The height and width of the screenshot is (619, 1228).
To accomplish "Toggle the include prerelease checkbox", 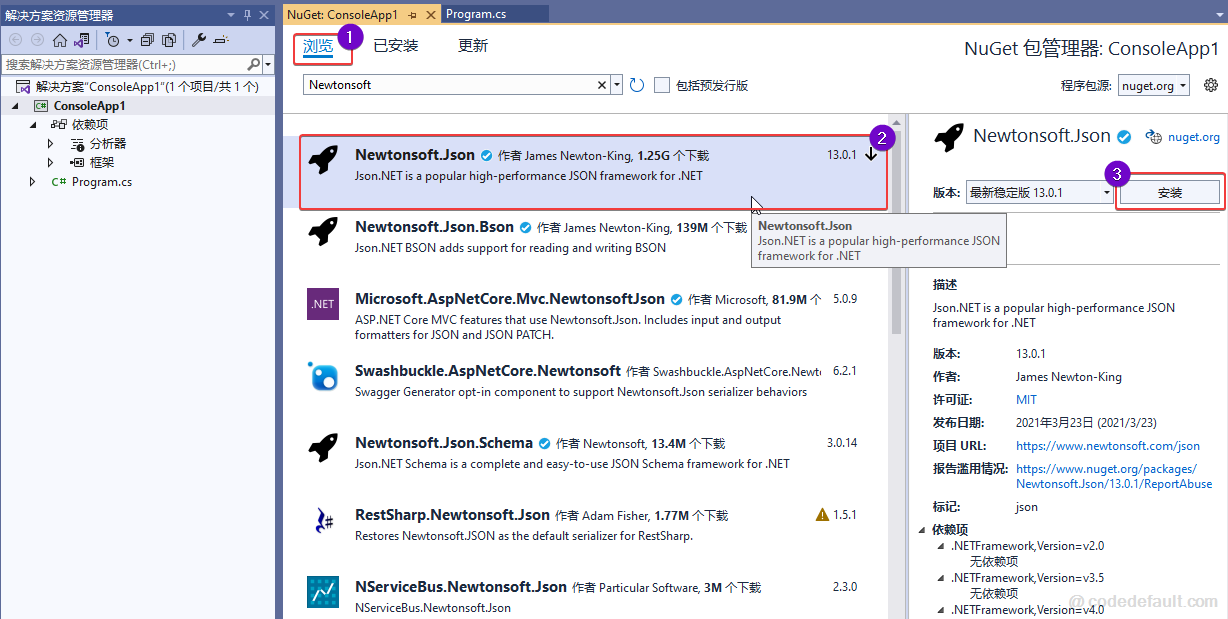I will pos(662,85).
